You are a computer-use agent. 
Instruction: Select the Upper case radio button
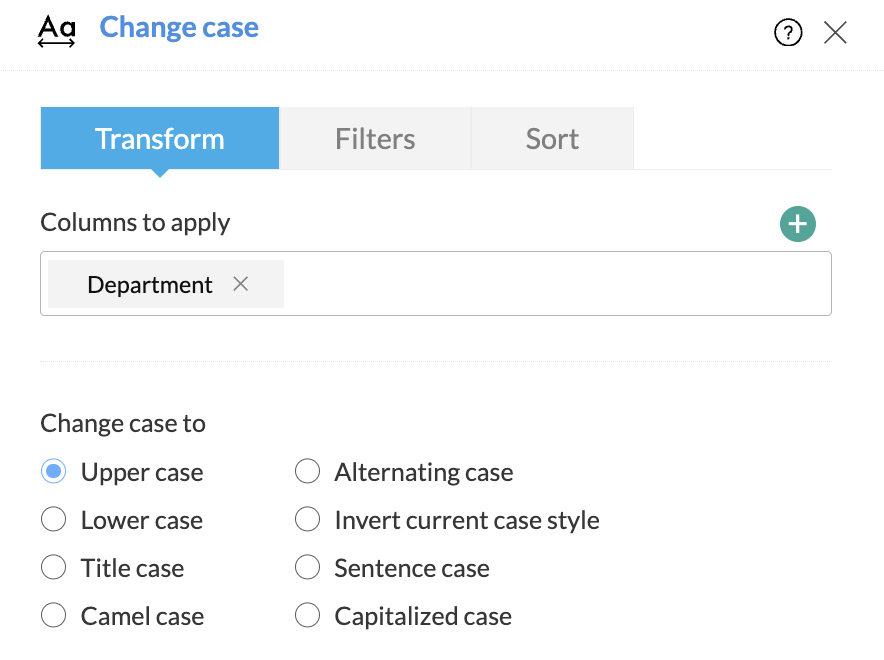point(54,472)
